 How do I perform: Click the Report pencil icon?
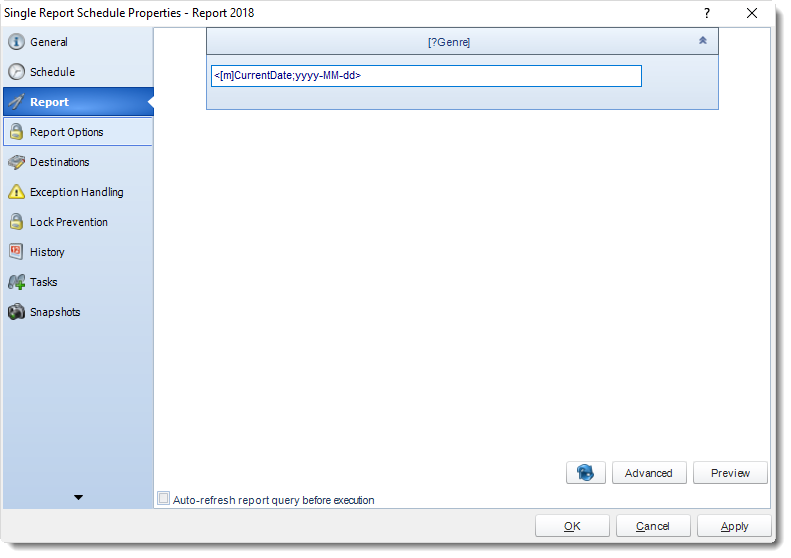coord(16,102)
